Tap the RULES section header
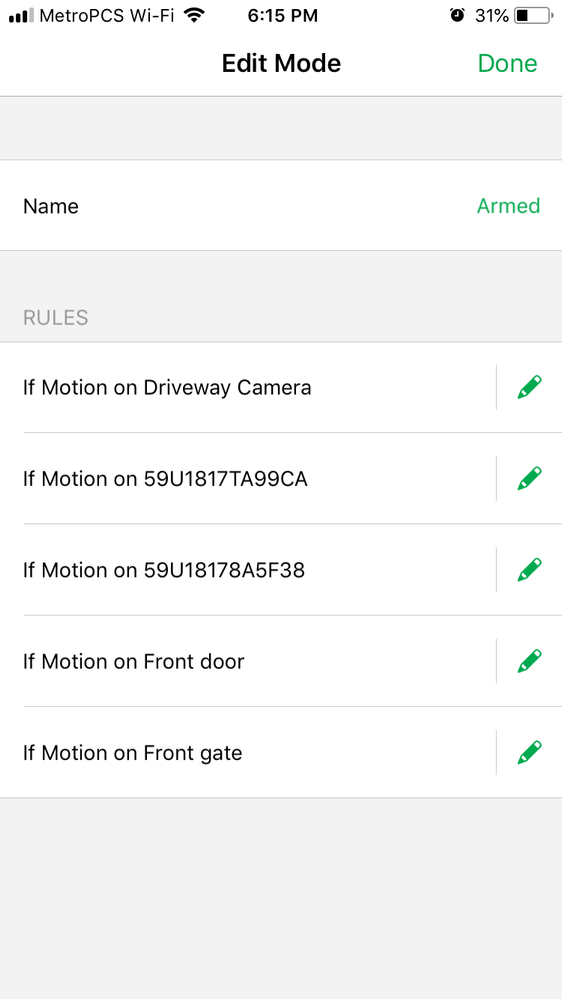The image size is (562, 999). [55, 318]
